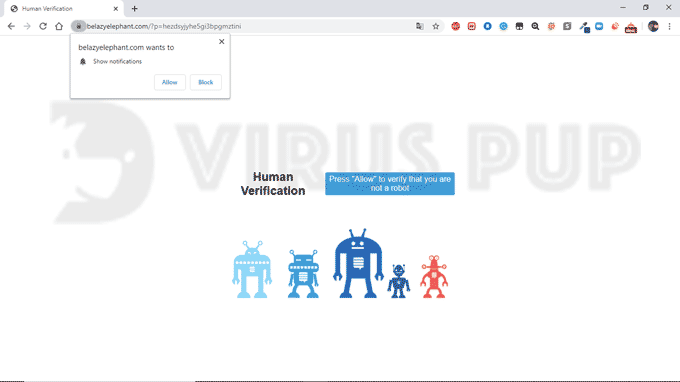This screenshot has height=382, width=680.
Task: Open the blue chat bubble extension
Action: tap(599, 26)
